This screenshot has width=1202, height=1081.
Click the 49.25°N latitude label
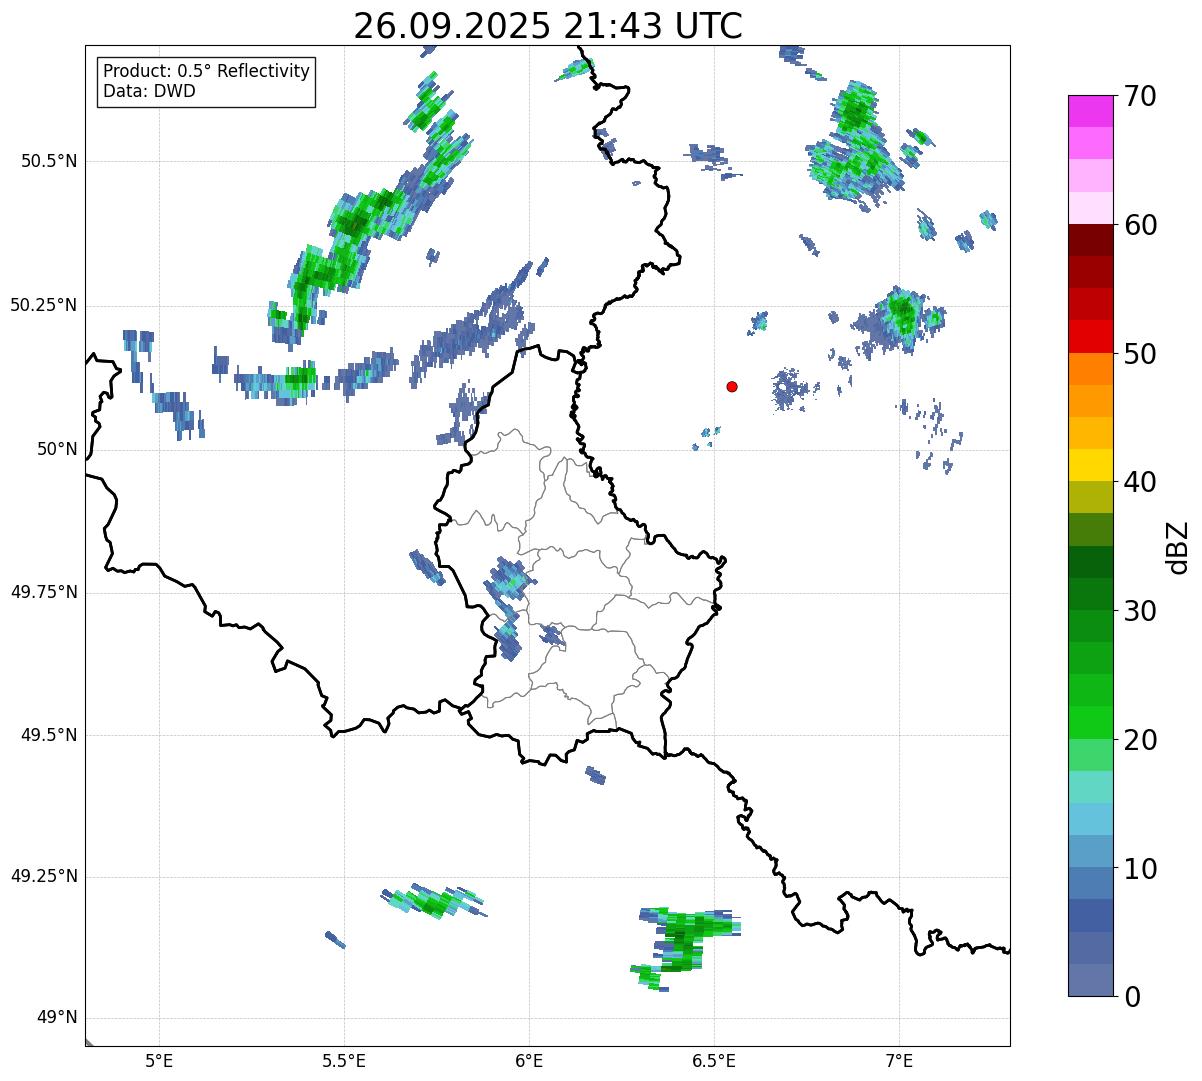tap(44, 876)
